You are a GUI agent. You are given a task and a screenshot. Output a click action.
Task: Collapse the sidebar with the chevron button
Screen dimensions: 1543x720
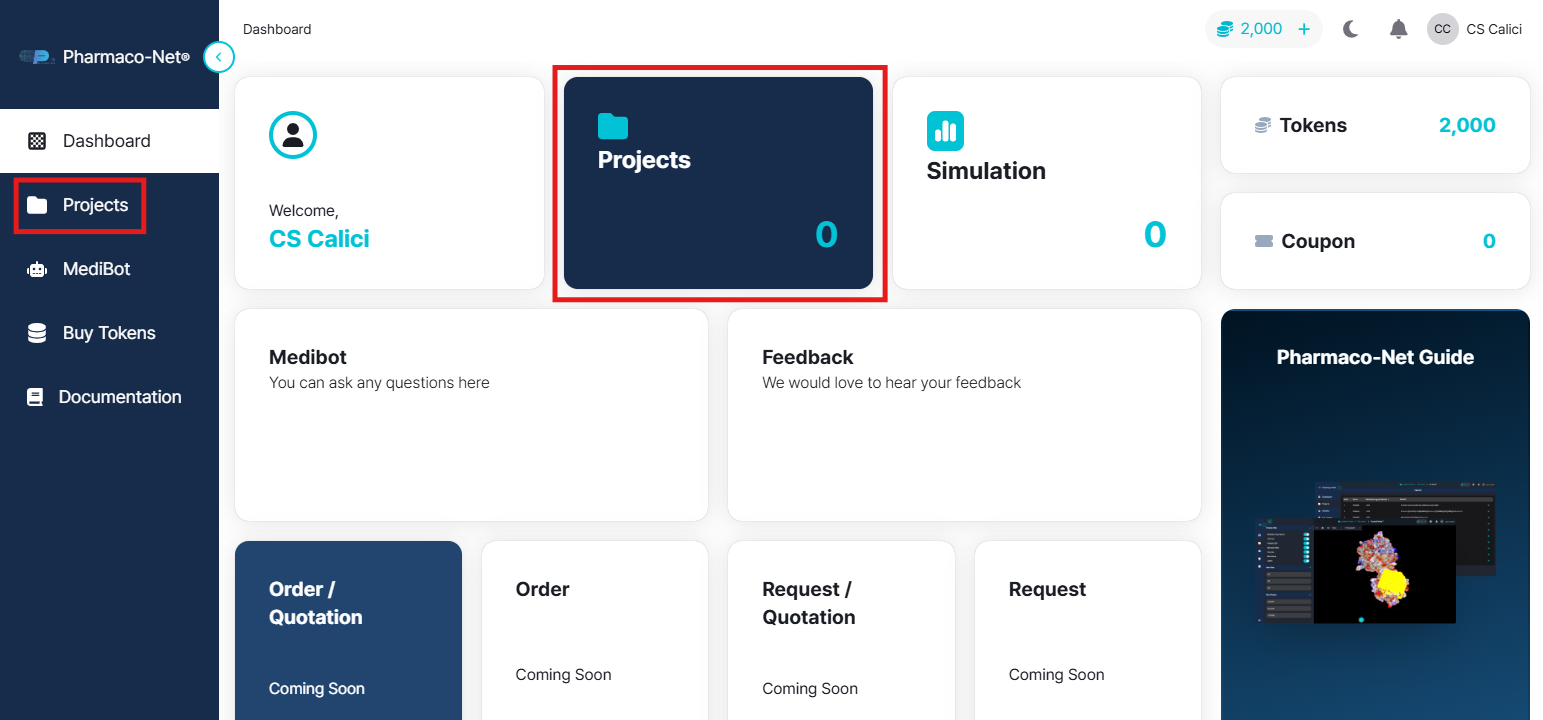(219, 57)
